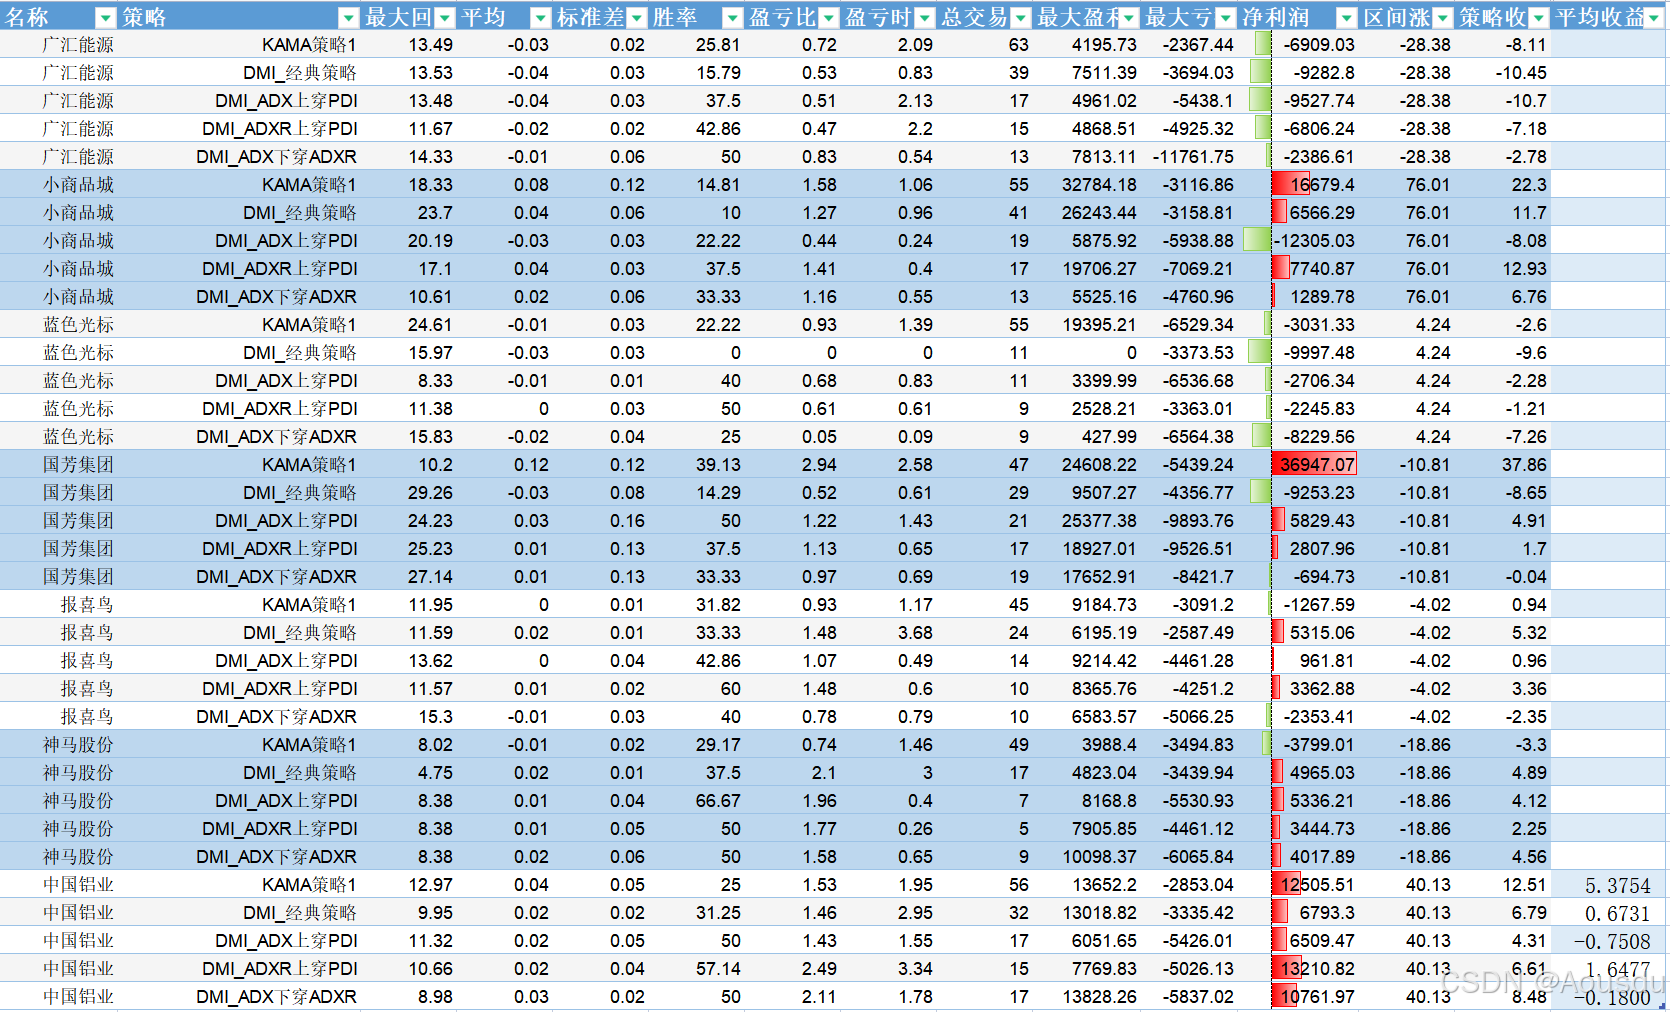The image size is (1670, 1012).
Task: Open the 名称 column filter dropdown
Action: pos(105,18)
